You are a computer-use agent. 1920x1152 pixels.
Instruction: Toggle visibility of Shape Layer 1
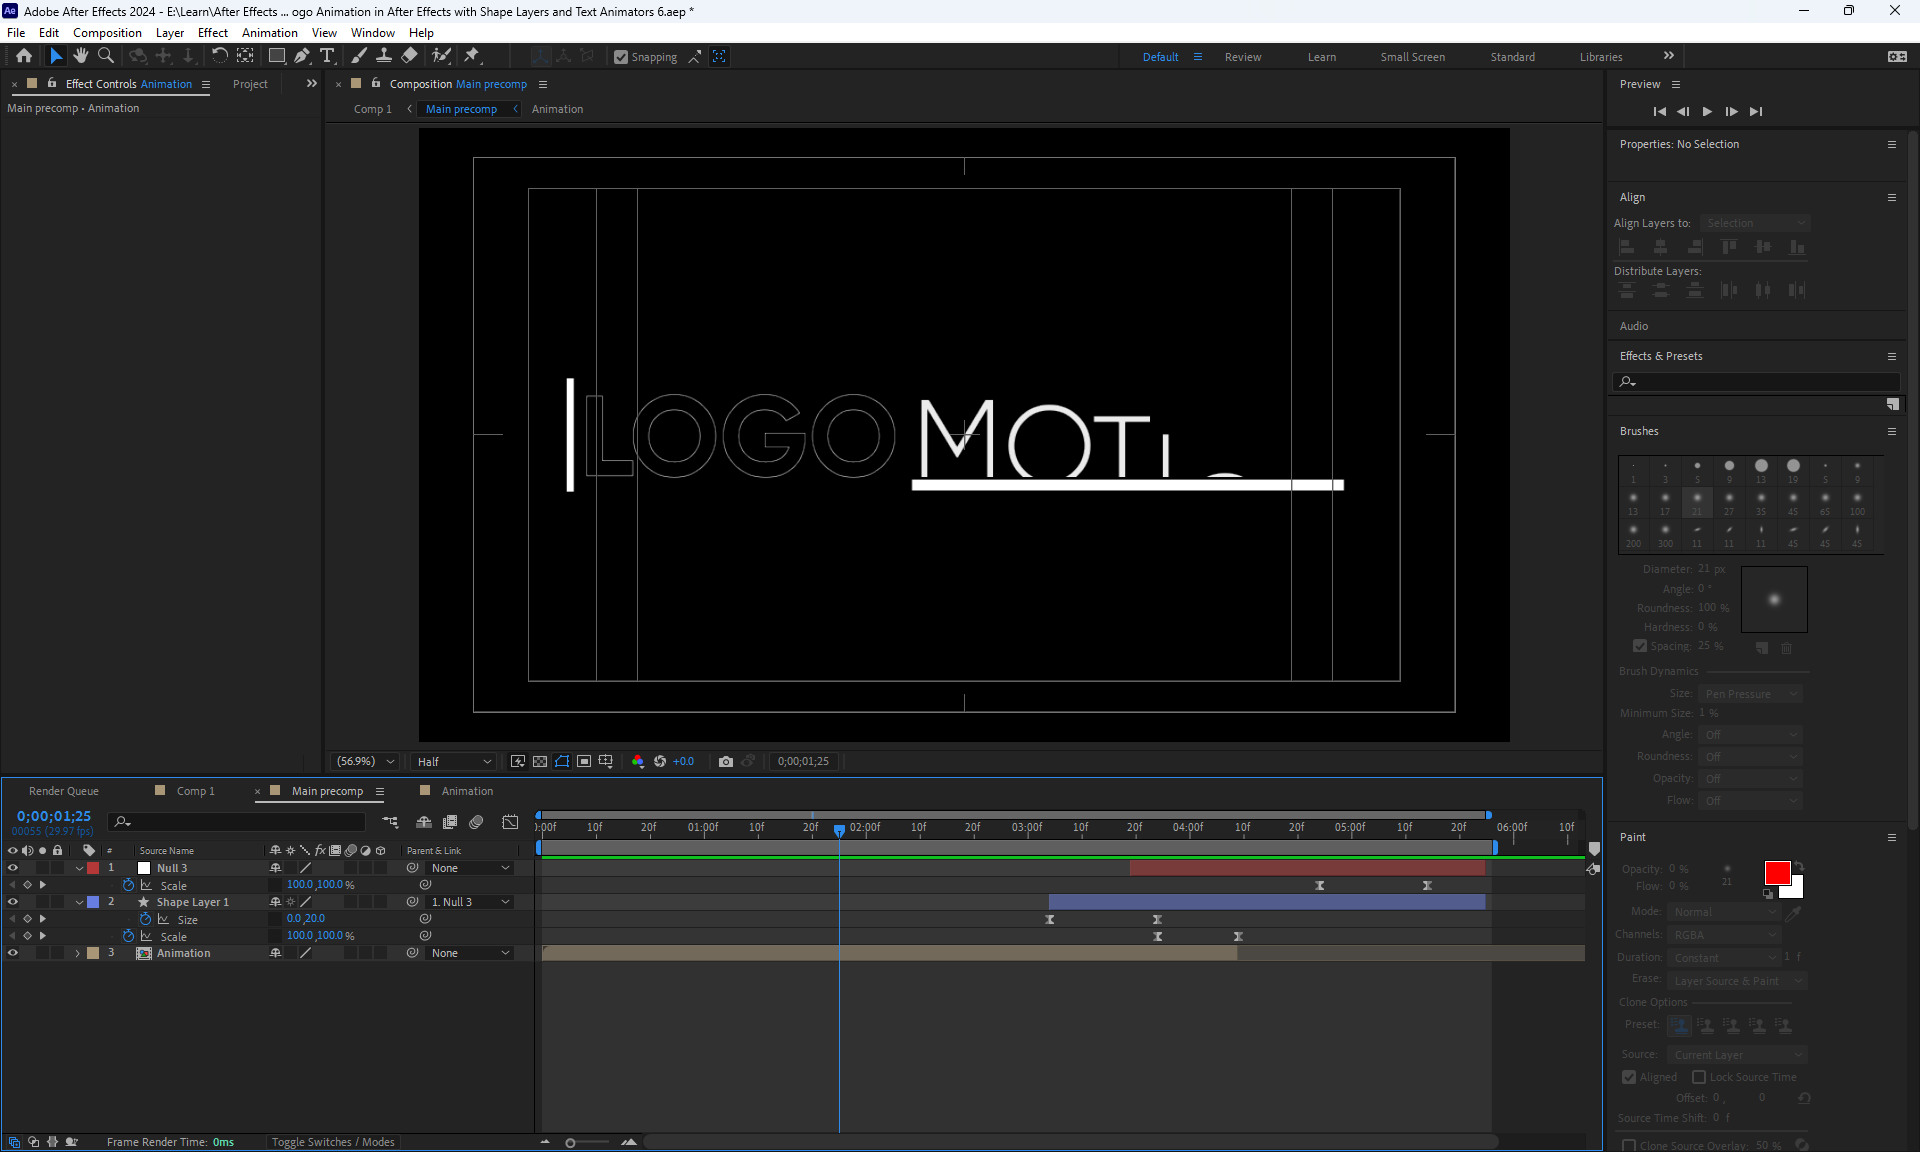13,902
